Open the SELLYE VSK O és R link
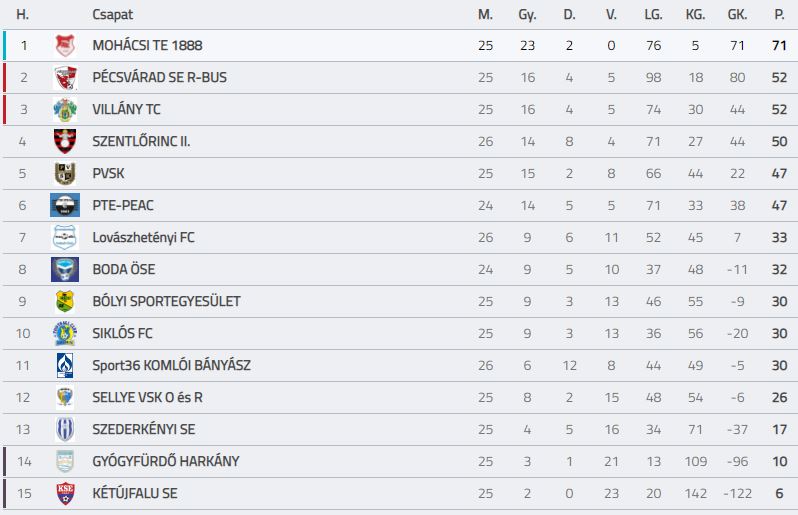Screen dimensions: 798x515 (147, 397)
